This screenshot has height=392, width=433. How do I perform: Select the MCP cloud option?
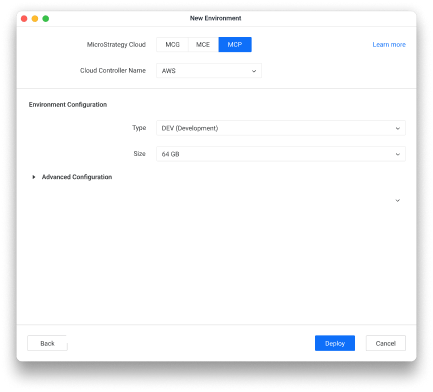click(235, 45)
